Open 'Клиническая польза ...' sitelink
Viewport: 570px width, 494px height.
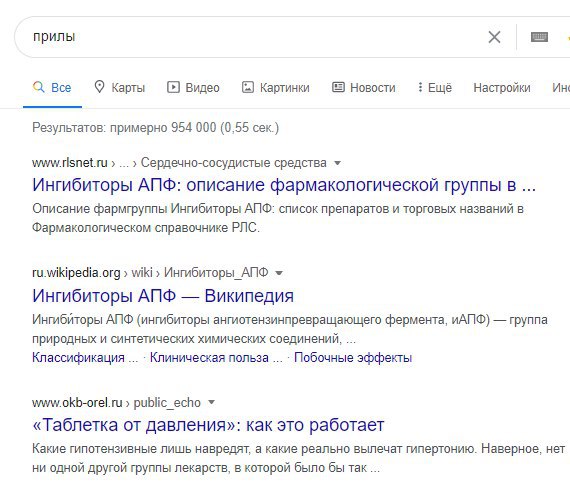point(216,358)
